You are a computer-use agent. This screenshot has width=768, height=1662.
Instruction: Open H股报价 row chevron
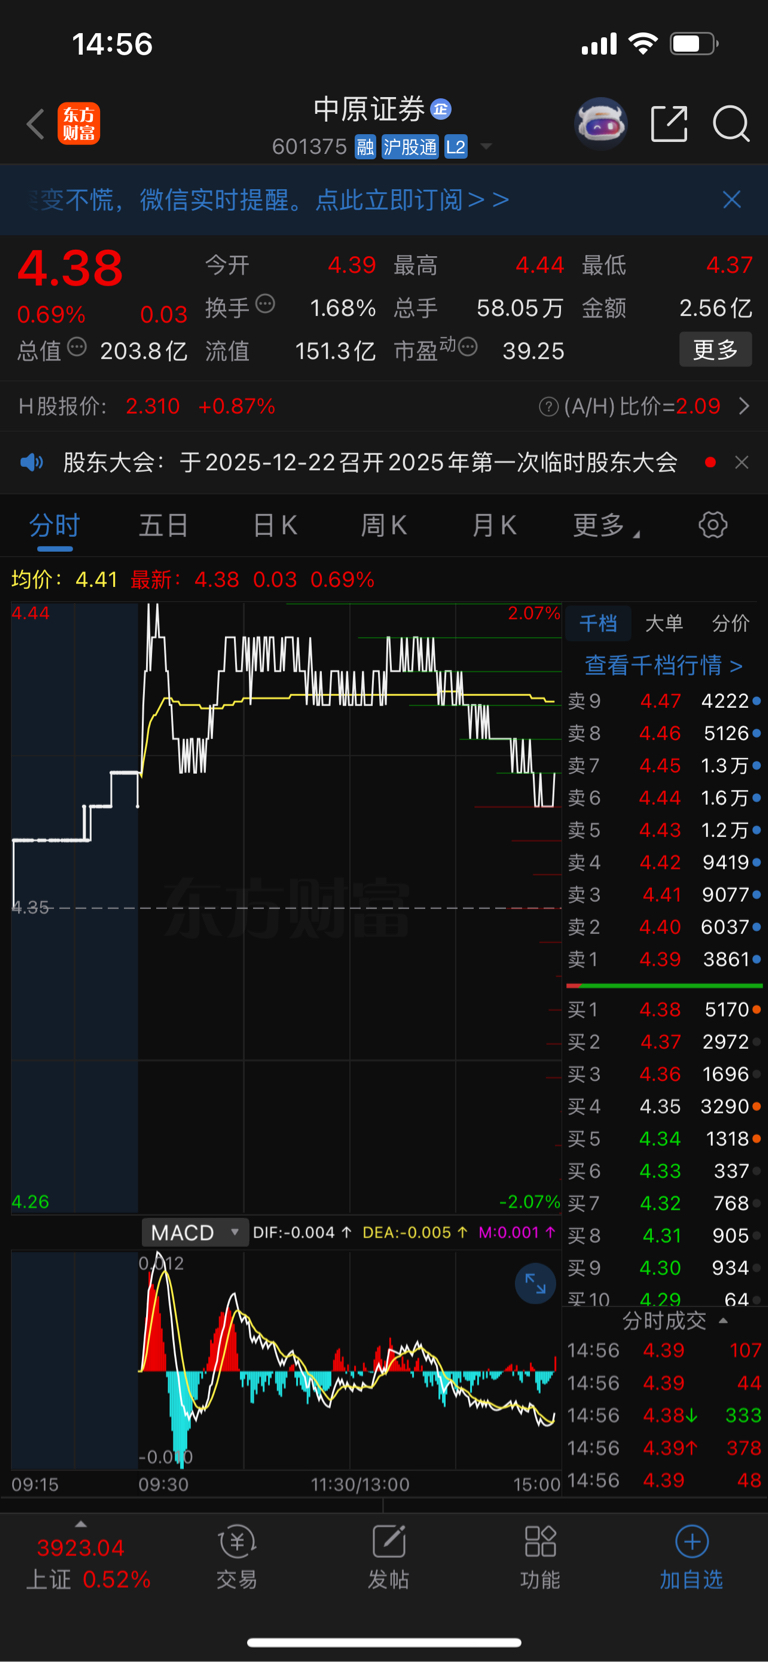743,406
